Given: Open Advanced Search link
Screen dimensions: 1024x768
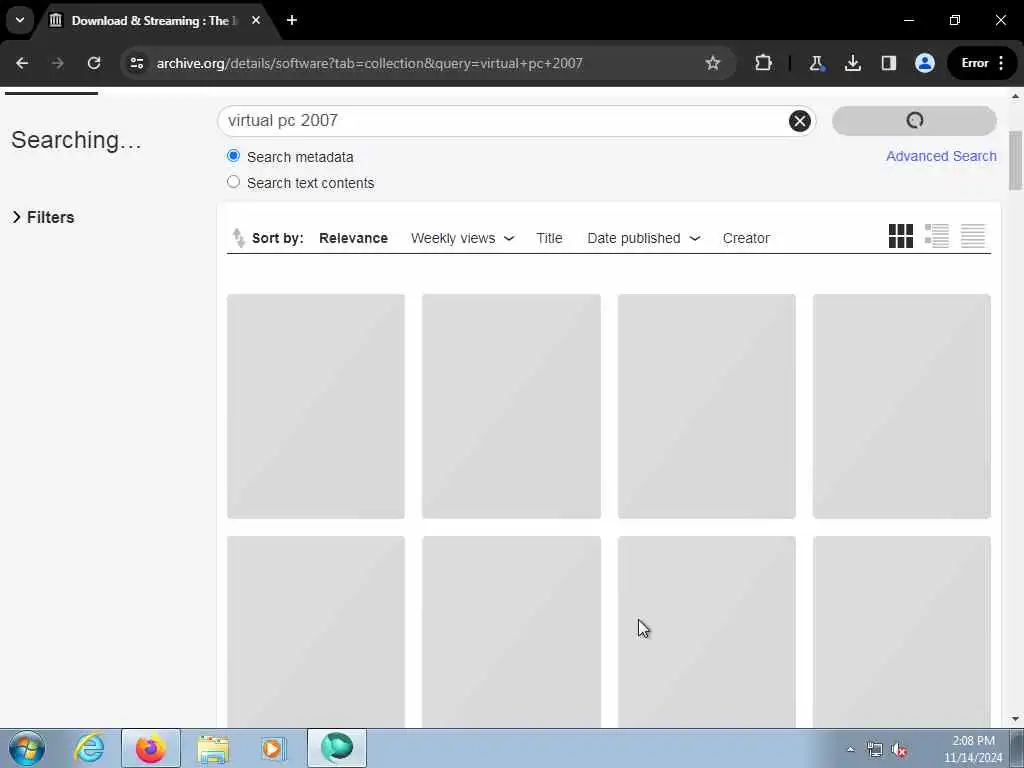Looking at the screenshot, I should (x=941, y=156).
